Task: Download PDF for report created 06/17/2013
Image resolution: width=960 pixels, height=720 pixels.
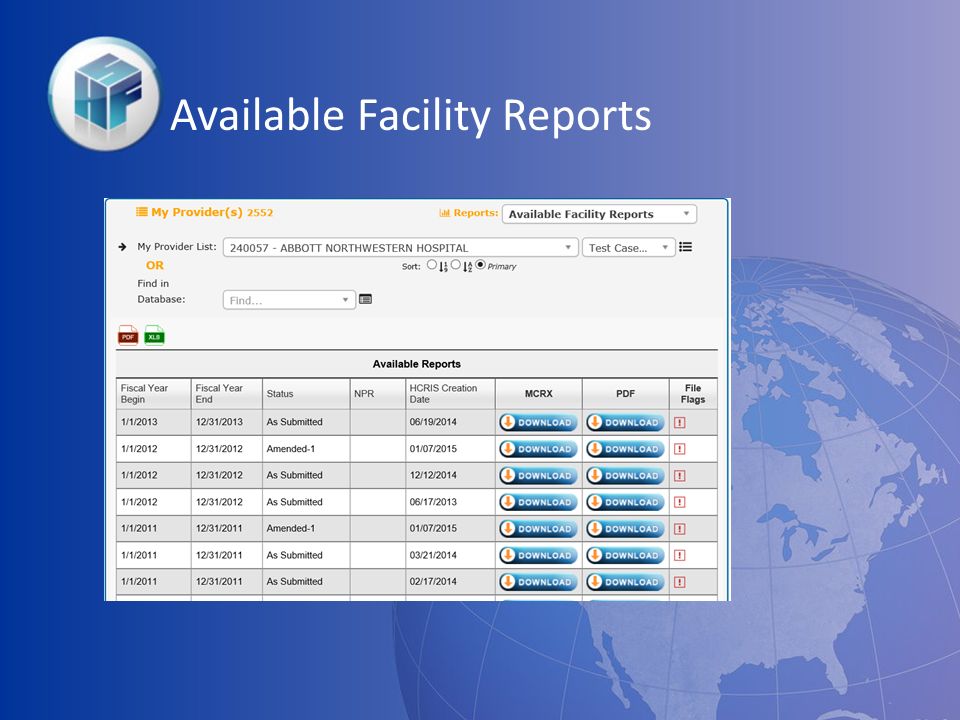Action: pyautogui.click(x=625, y=502)
